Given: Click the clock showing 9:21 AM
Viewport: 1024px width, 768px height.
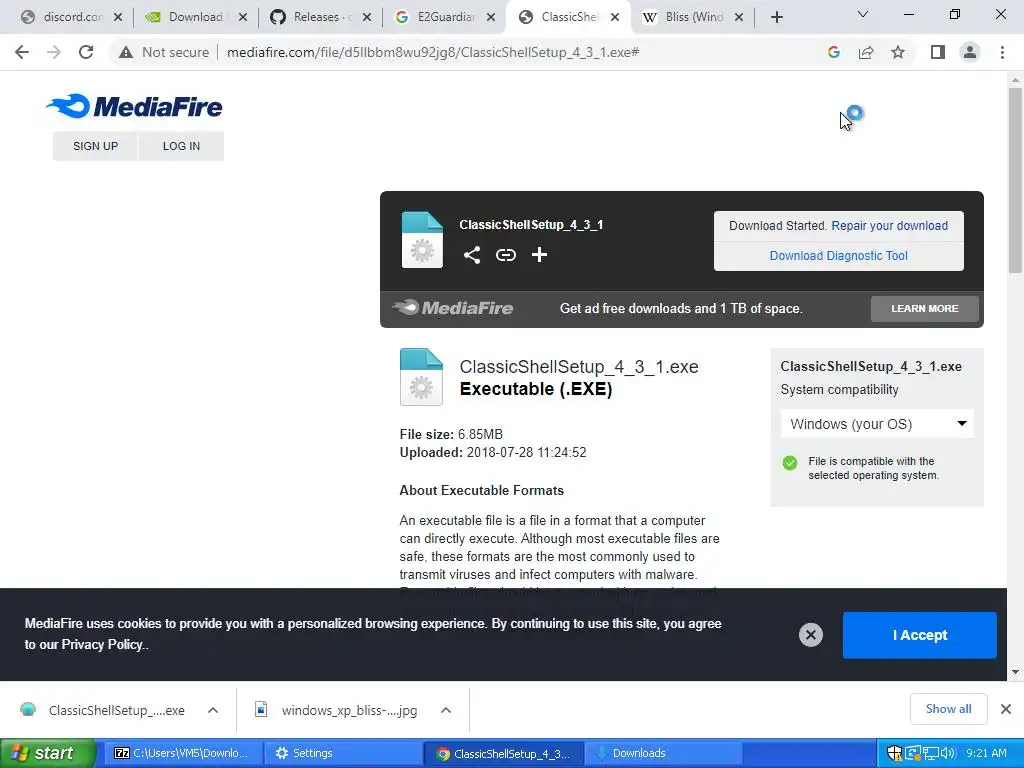Looking at the screenshot, I should click(986, 753).
